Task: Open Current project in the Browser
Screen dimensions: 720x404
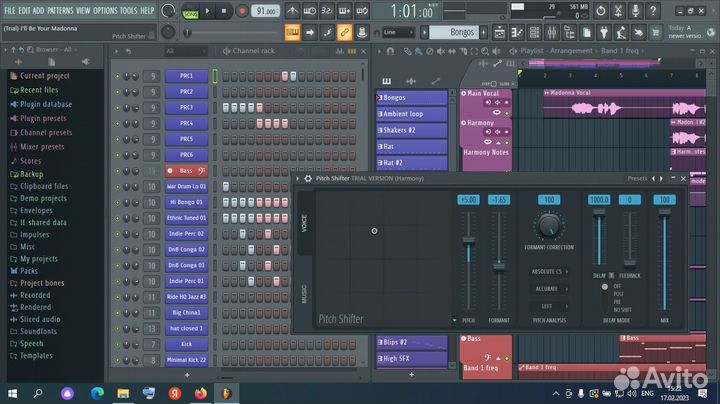Action: pos(40,76)
